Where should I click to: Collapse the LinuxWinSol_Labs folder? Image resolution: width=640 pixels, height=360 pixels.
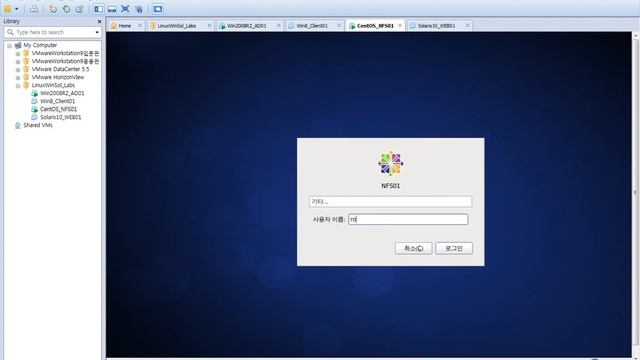pyautogui.click(x=18, y=86)
